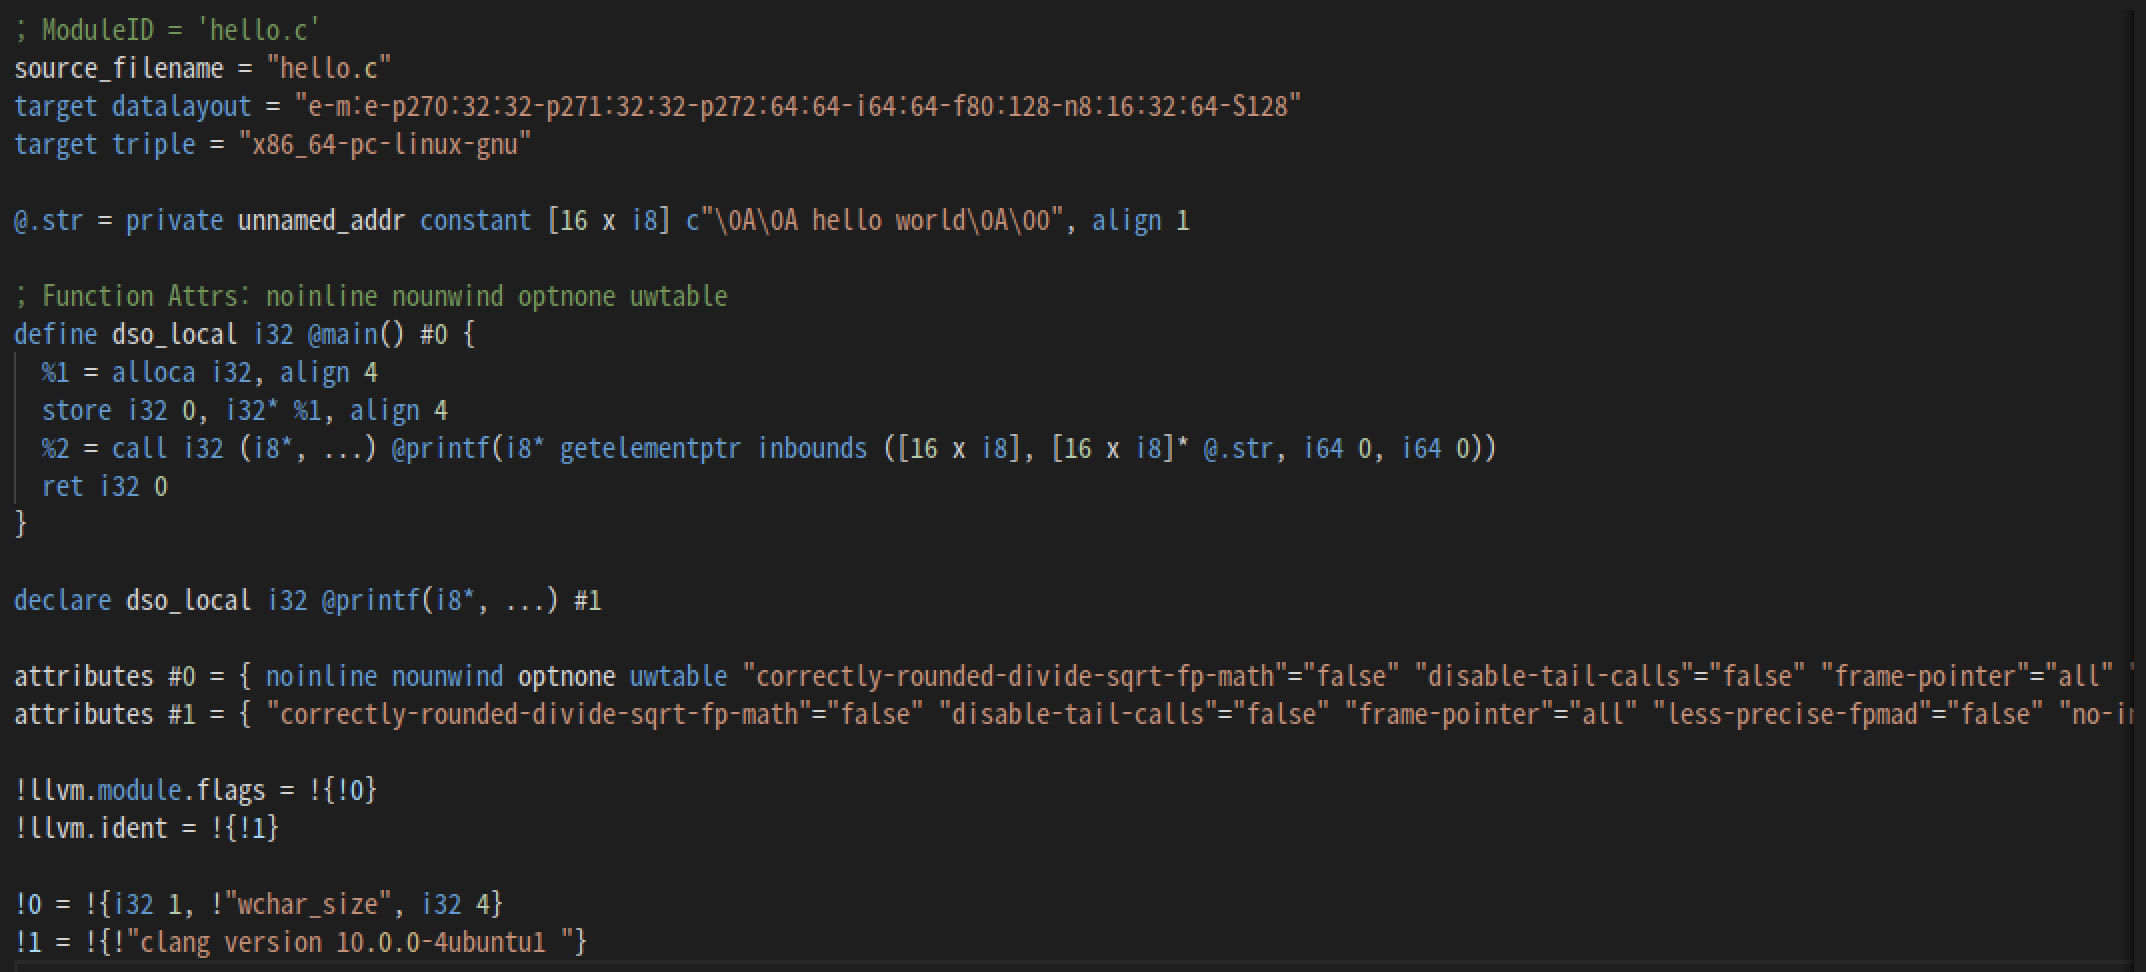The image size is (2146, 972).
Task: Click the "ret i32 0" line
Action: pos(105,486)
